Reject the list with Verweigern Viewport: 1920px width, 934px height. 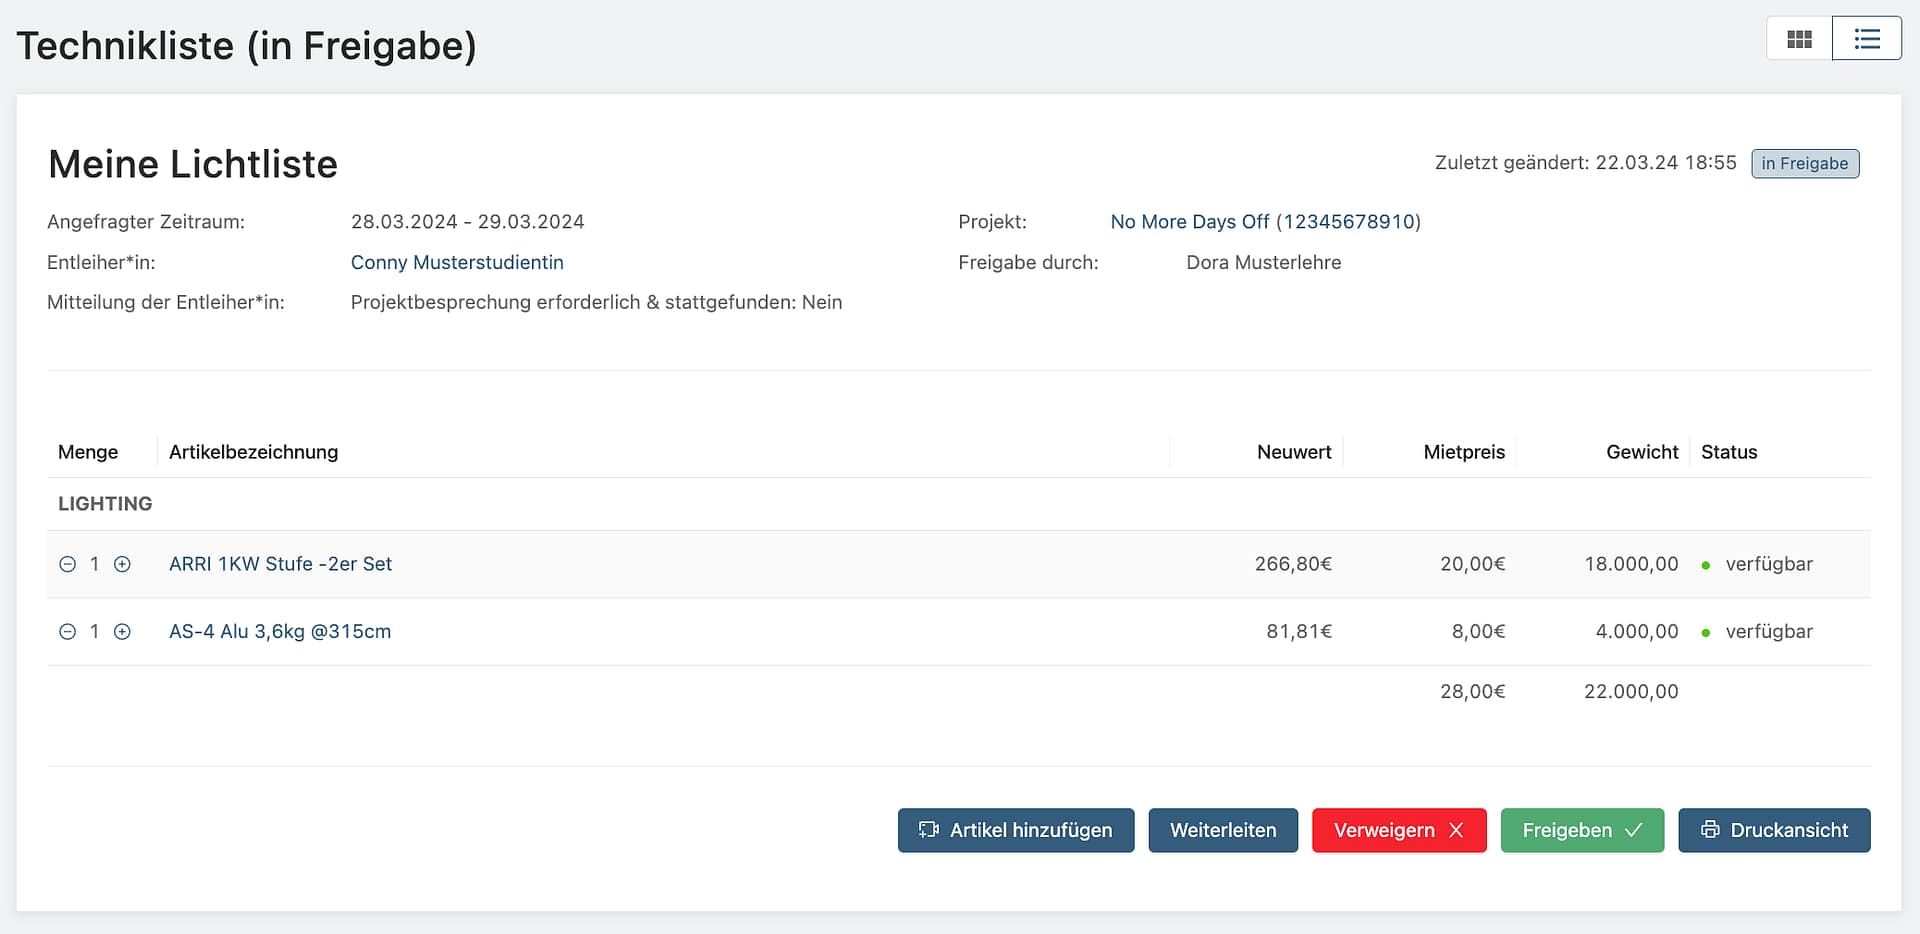coord(1398,830)
